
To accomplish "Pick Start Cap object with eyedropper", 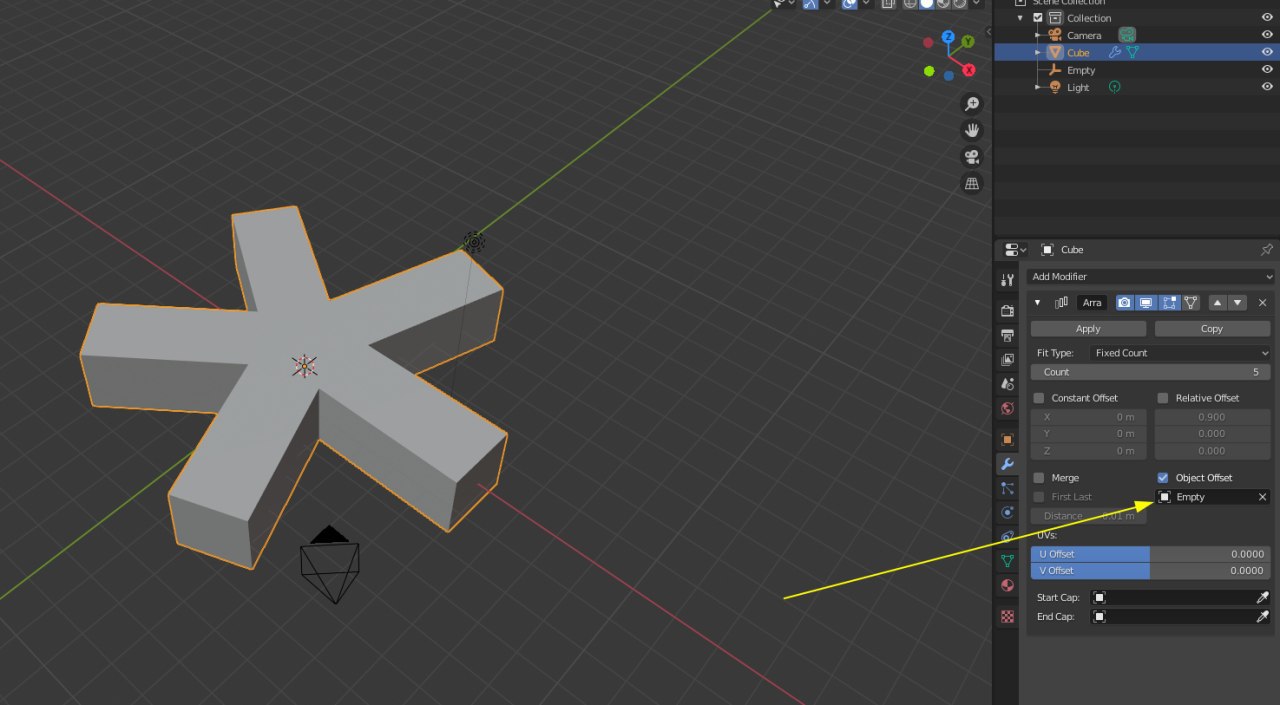I will coord(1262,597).
